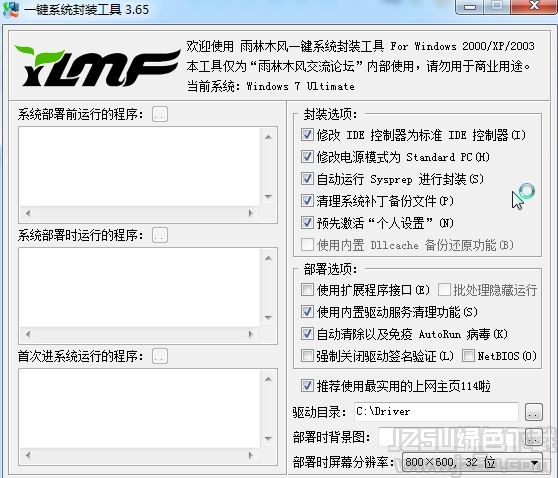Toggle 使用内置驱动服务清理功能 checkbox
The image size is (558, 478).
307,312
